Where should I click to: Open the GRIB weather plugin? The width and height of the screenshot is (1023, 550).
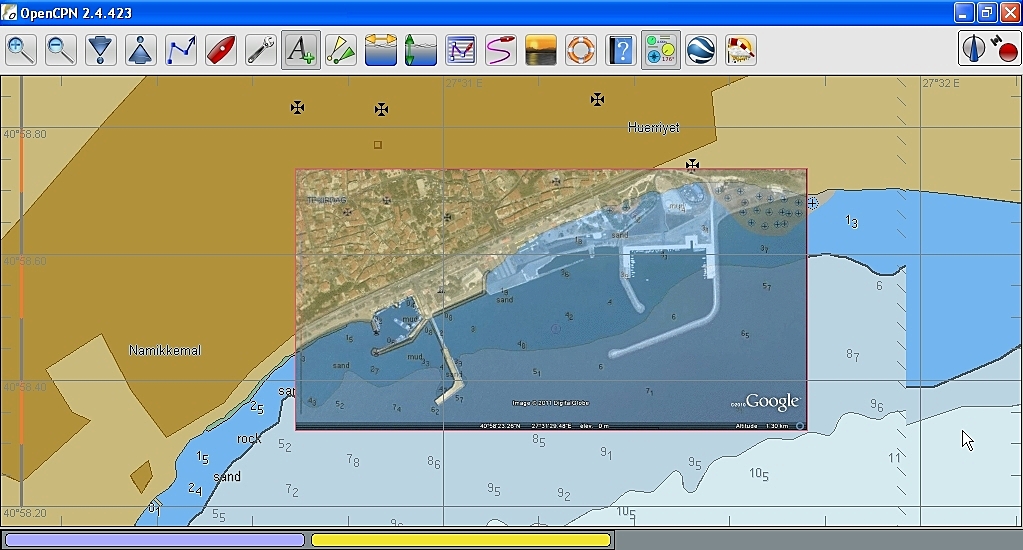click(741, 50)
